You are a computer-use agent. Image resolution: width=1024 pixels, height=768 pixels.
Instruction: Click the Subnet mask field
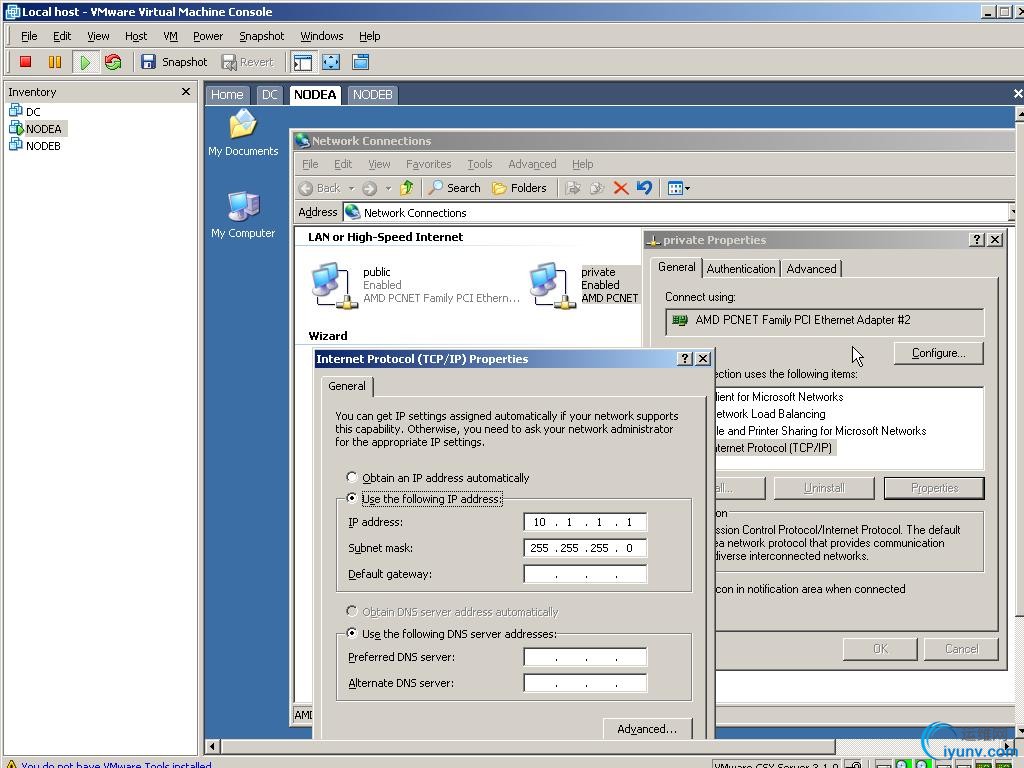[585, 548]
